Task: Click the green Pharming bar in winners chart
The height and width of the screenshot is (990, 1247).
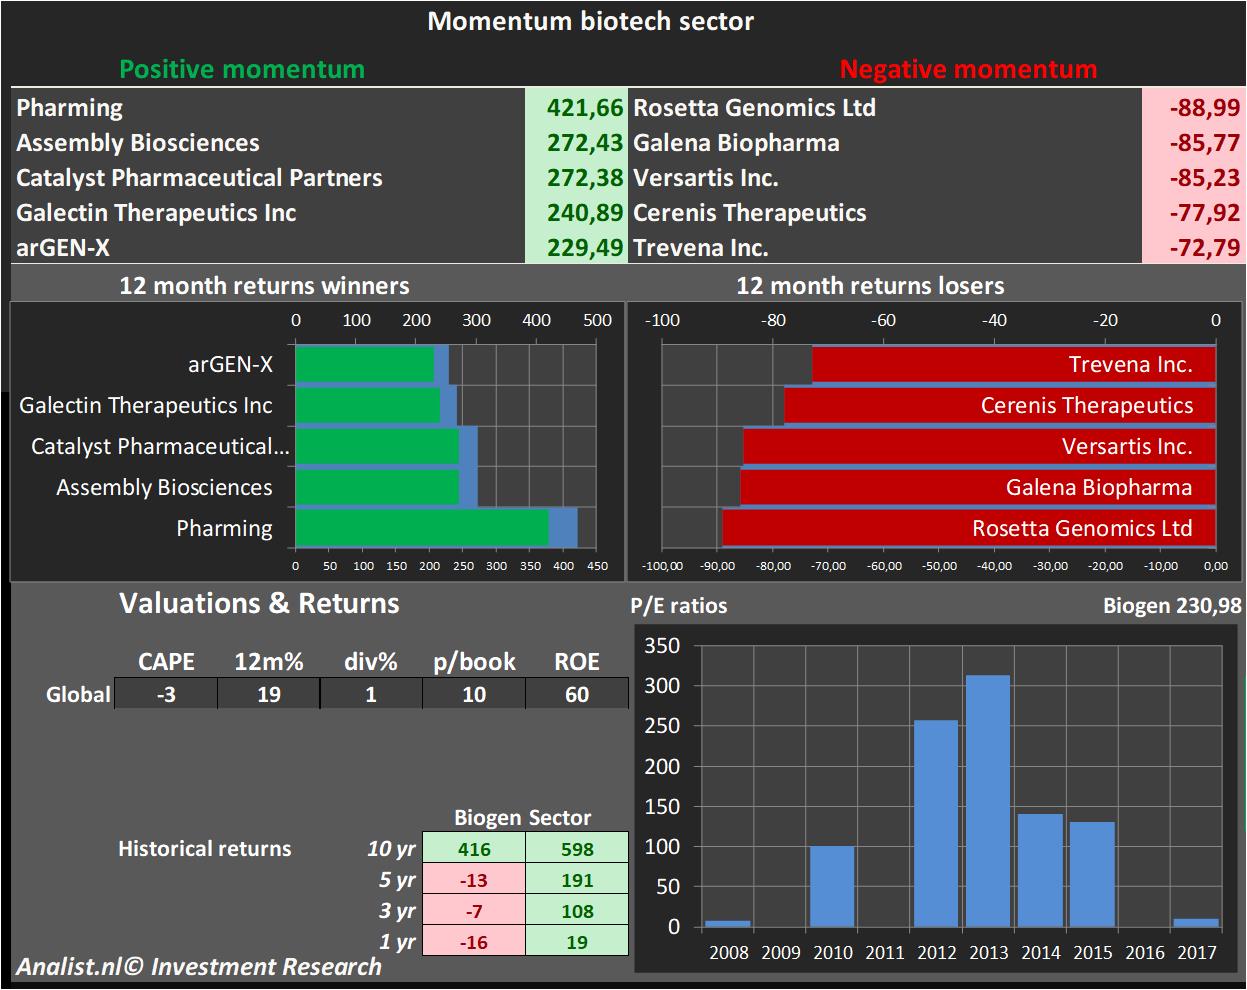Action: 422,528
